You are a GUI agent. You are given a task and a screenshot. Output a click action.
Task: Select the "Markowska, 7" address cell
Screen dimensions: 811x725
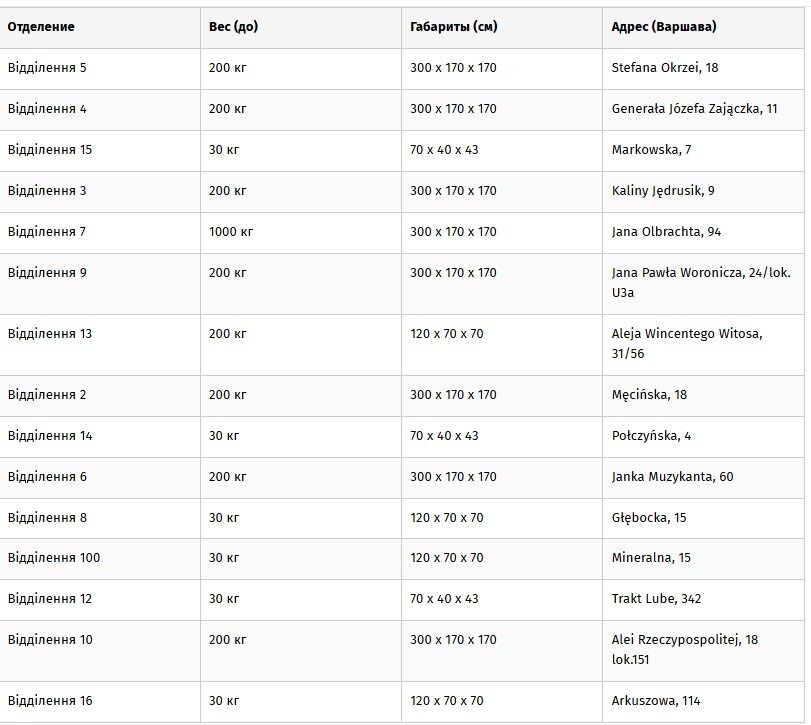coord(651,150)
